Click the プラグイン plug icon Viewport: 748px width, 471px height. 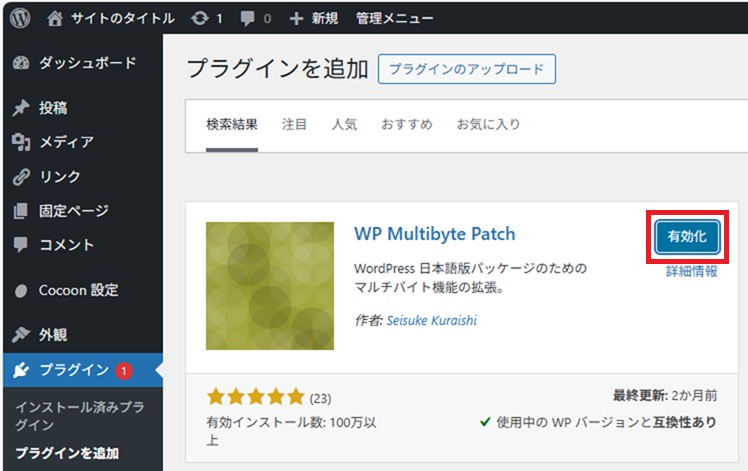(x=21, y=370)
